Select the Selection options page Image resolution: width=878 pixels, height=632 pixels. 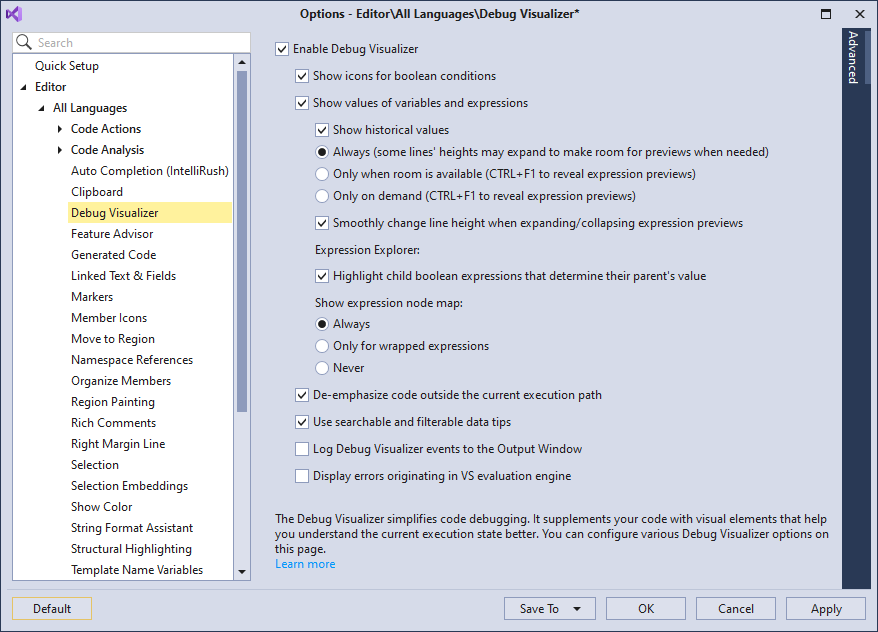click(x=95, y=465)
